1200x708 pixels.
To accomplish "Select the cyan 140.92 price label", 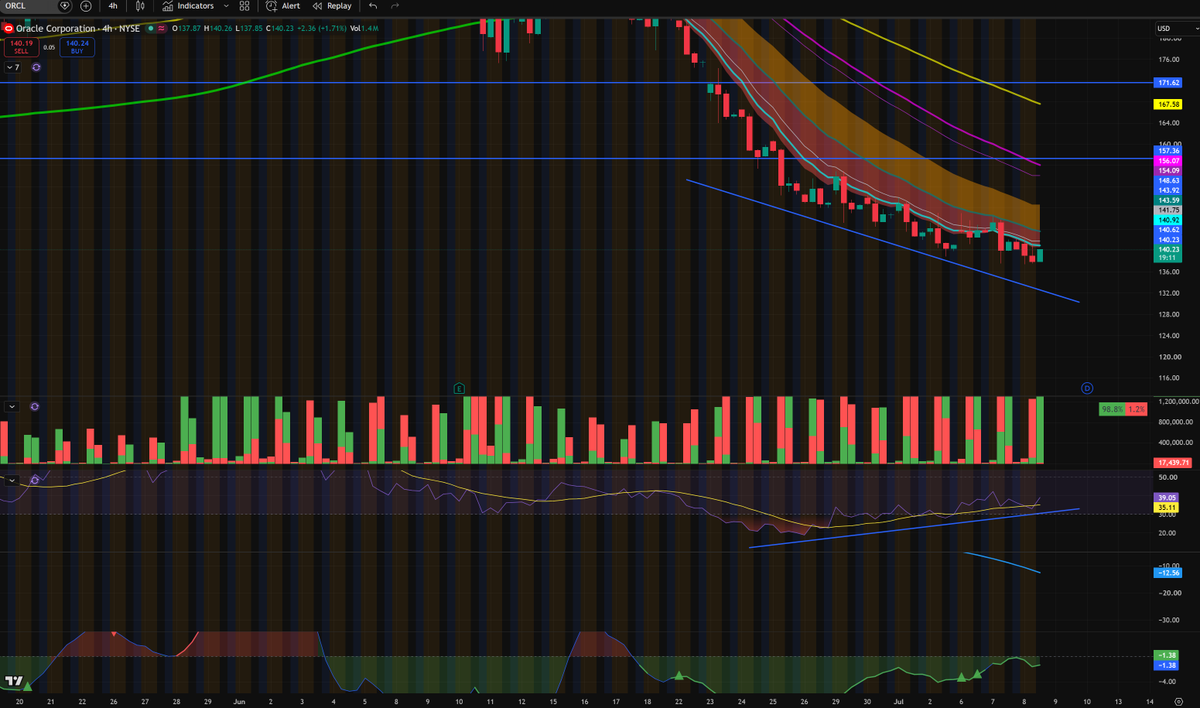I will (1168, 220).
